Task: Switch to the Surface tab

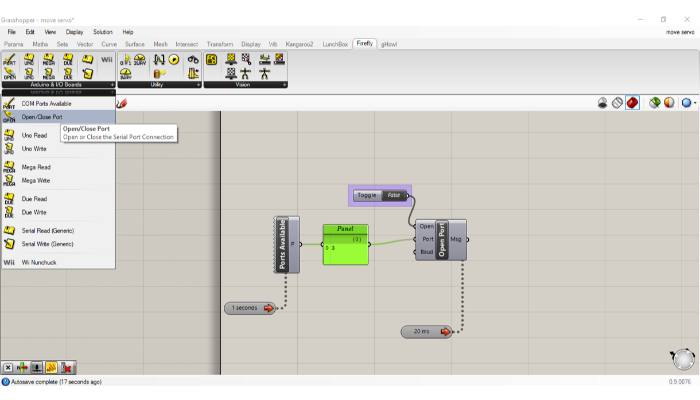Action: pyautogui.click(x=135, y=44)
